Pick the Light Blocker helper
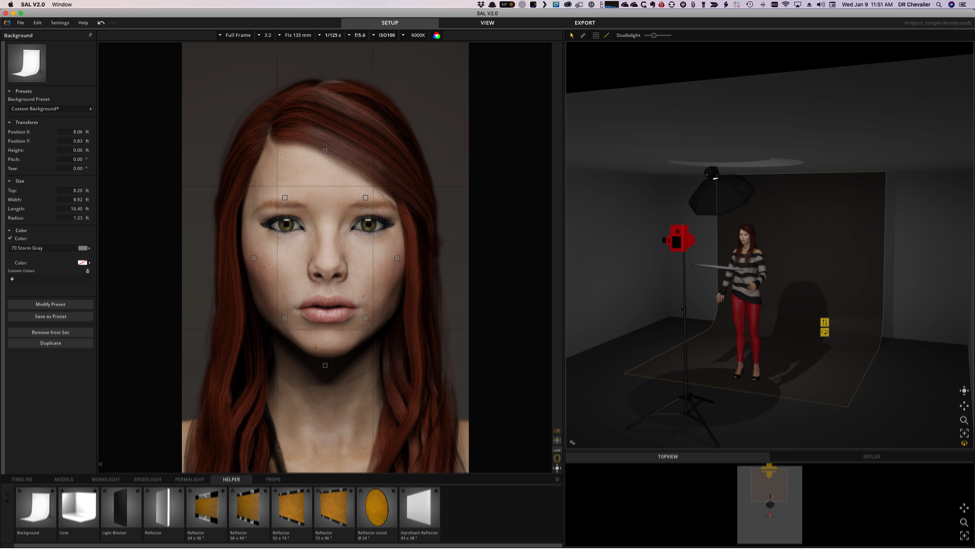The image size is (975, 549). coord(121,508)
